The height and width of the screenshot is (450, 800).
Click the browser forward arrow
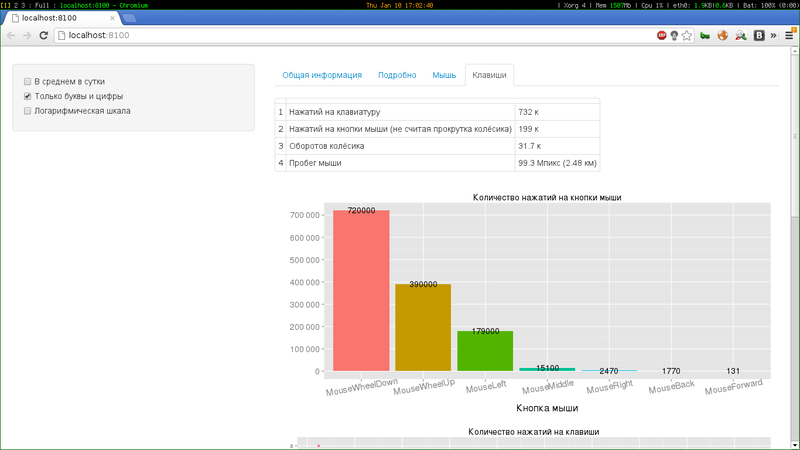(27, 35)
